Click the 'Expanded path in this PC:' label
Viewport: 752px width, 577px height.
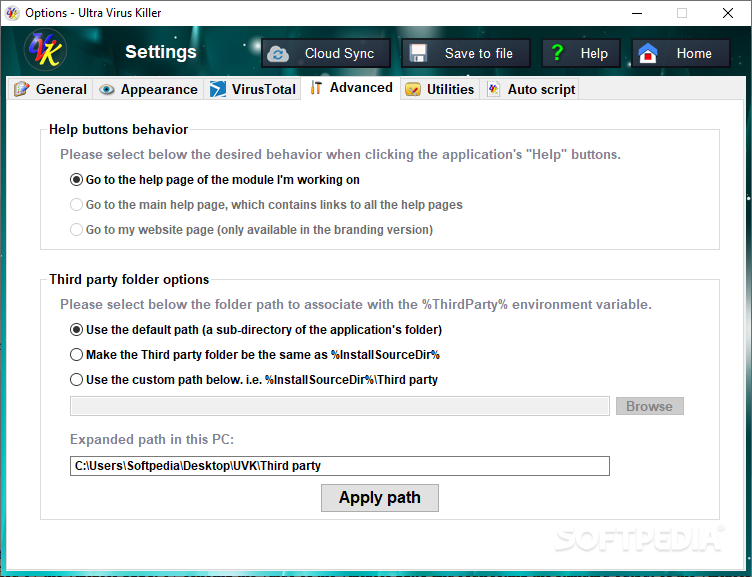(x=152, y=439)
